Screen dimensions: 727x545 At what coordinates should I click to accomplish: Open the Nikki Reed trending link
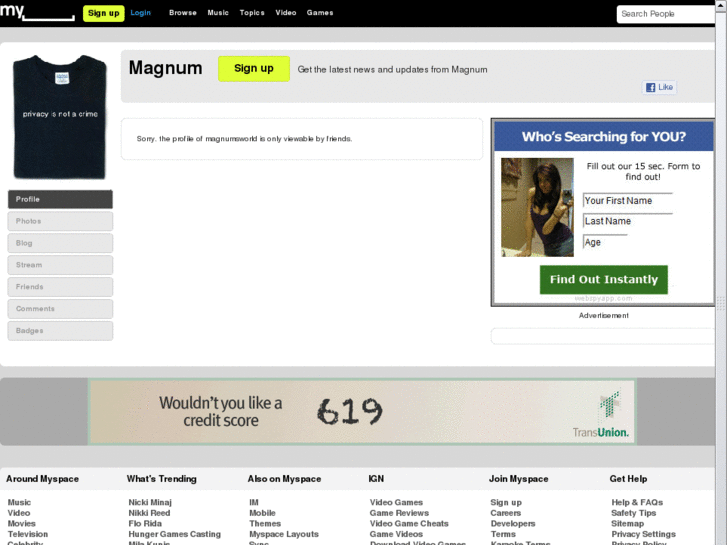coord(149,513)
